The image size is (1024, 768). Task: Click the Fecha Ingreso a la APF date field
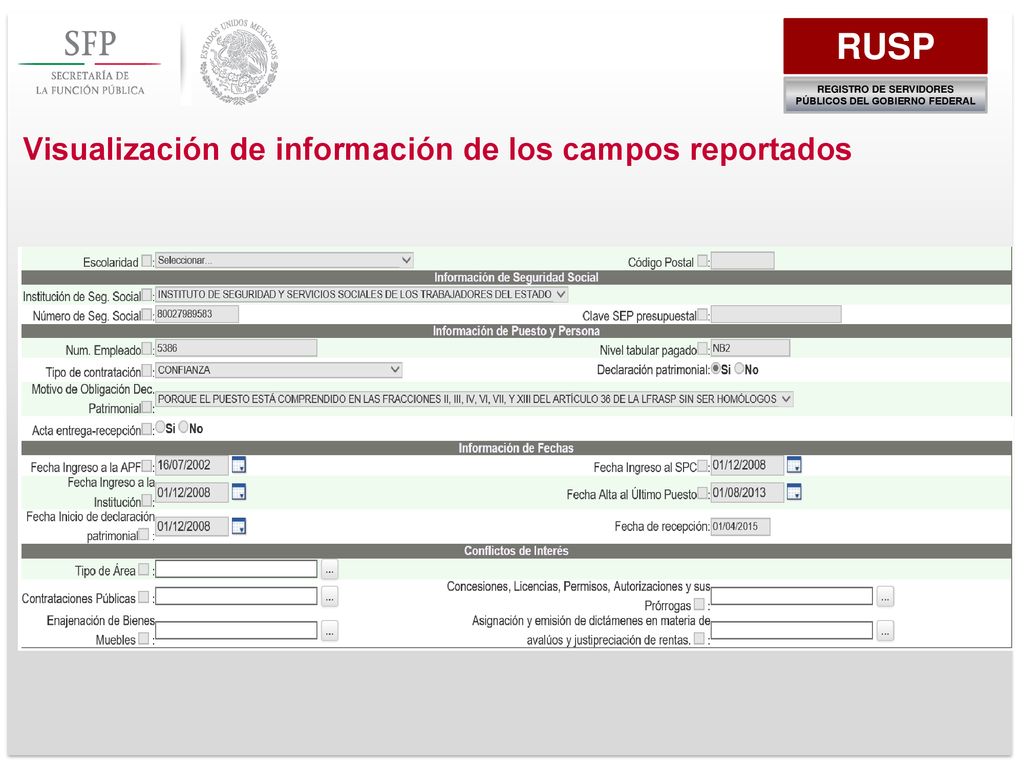coord(191,465)
